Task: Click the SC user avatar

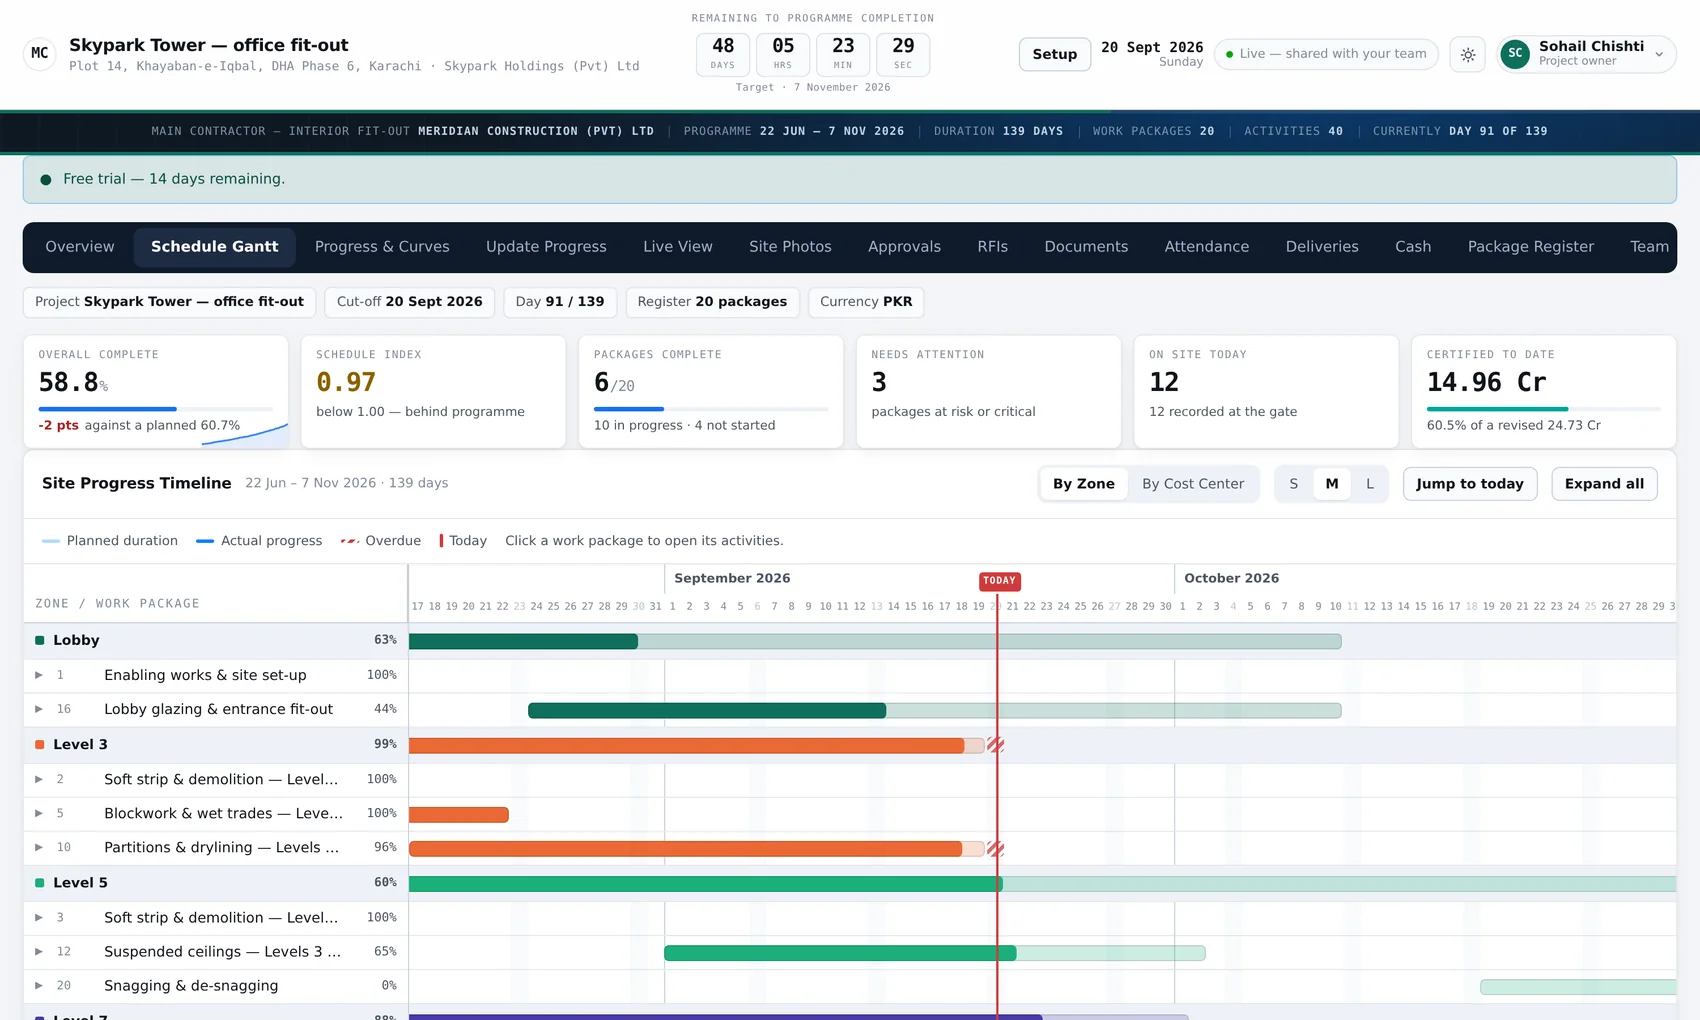Action: 1516,54
